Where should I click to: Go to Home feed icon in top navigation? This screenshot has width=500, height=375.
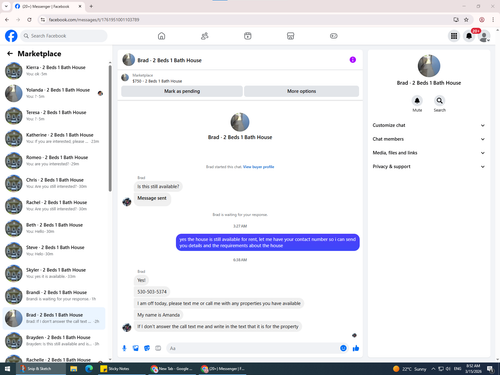[161, 36]
